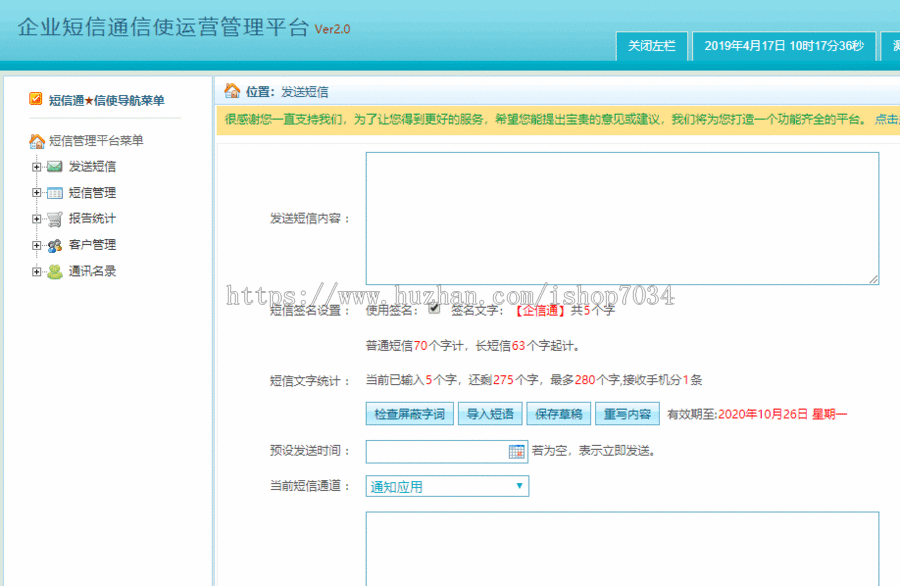Select the 短信管理 table icon in sidebar
Viewport: 900px width, 586px height.
tap(55, 193)
